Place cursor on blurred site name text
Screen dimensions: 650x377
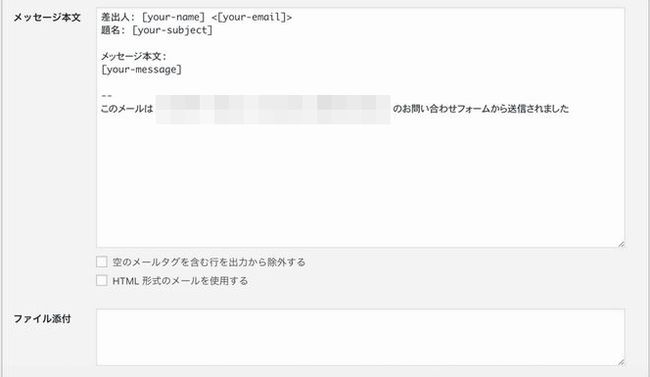[273, 109]
